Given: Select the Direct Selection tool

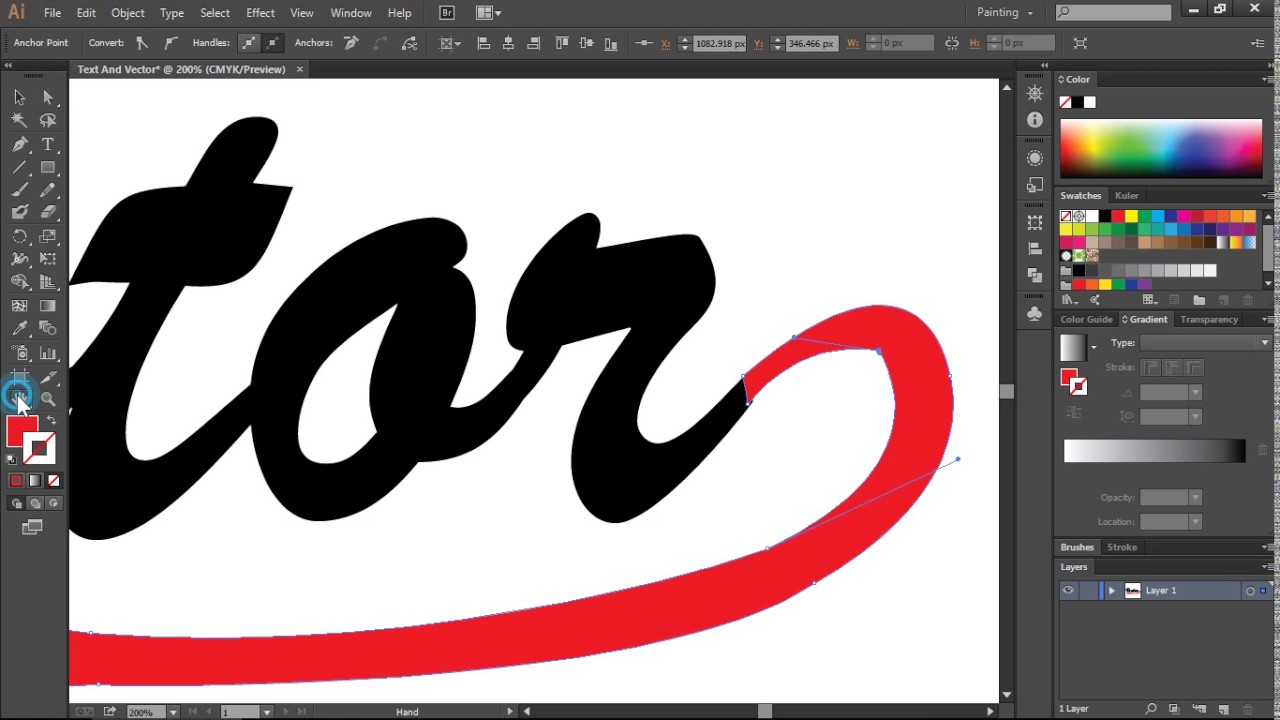Looking at the screenshot, I should (x=47, y=97).
